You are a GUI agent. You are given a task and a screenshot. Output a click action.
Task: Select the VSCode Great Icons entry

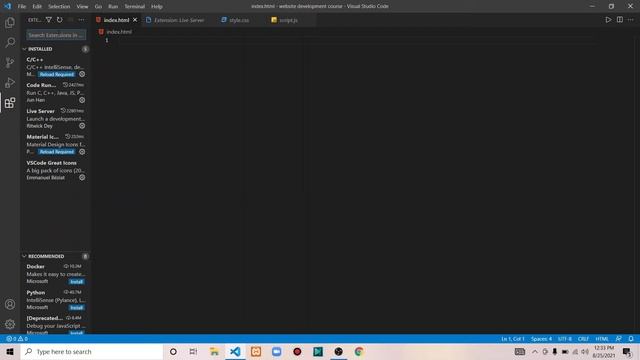pos(56,170)
